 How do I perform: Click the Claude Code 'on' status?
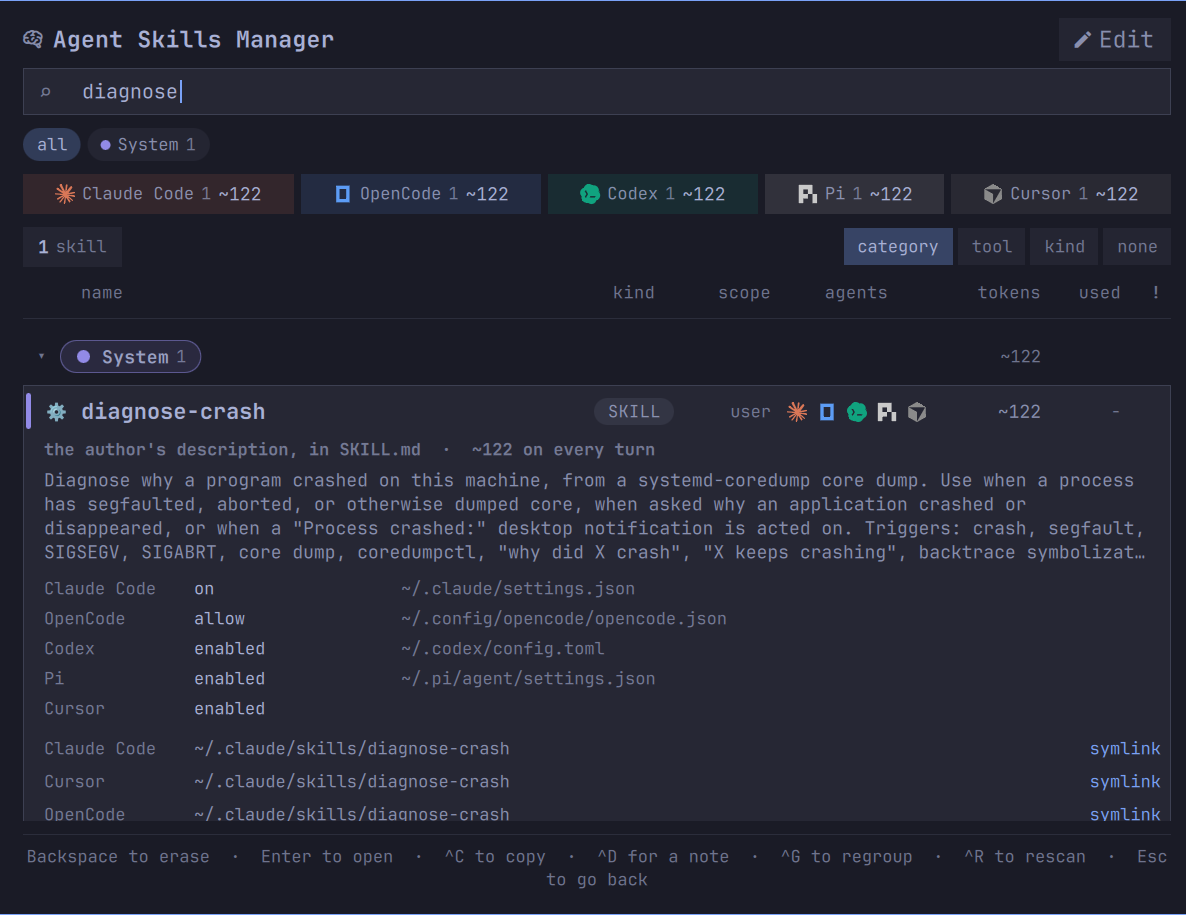pyautogui.click(x=203, y=589)
